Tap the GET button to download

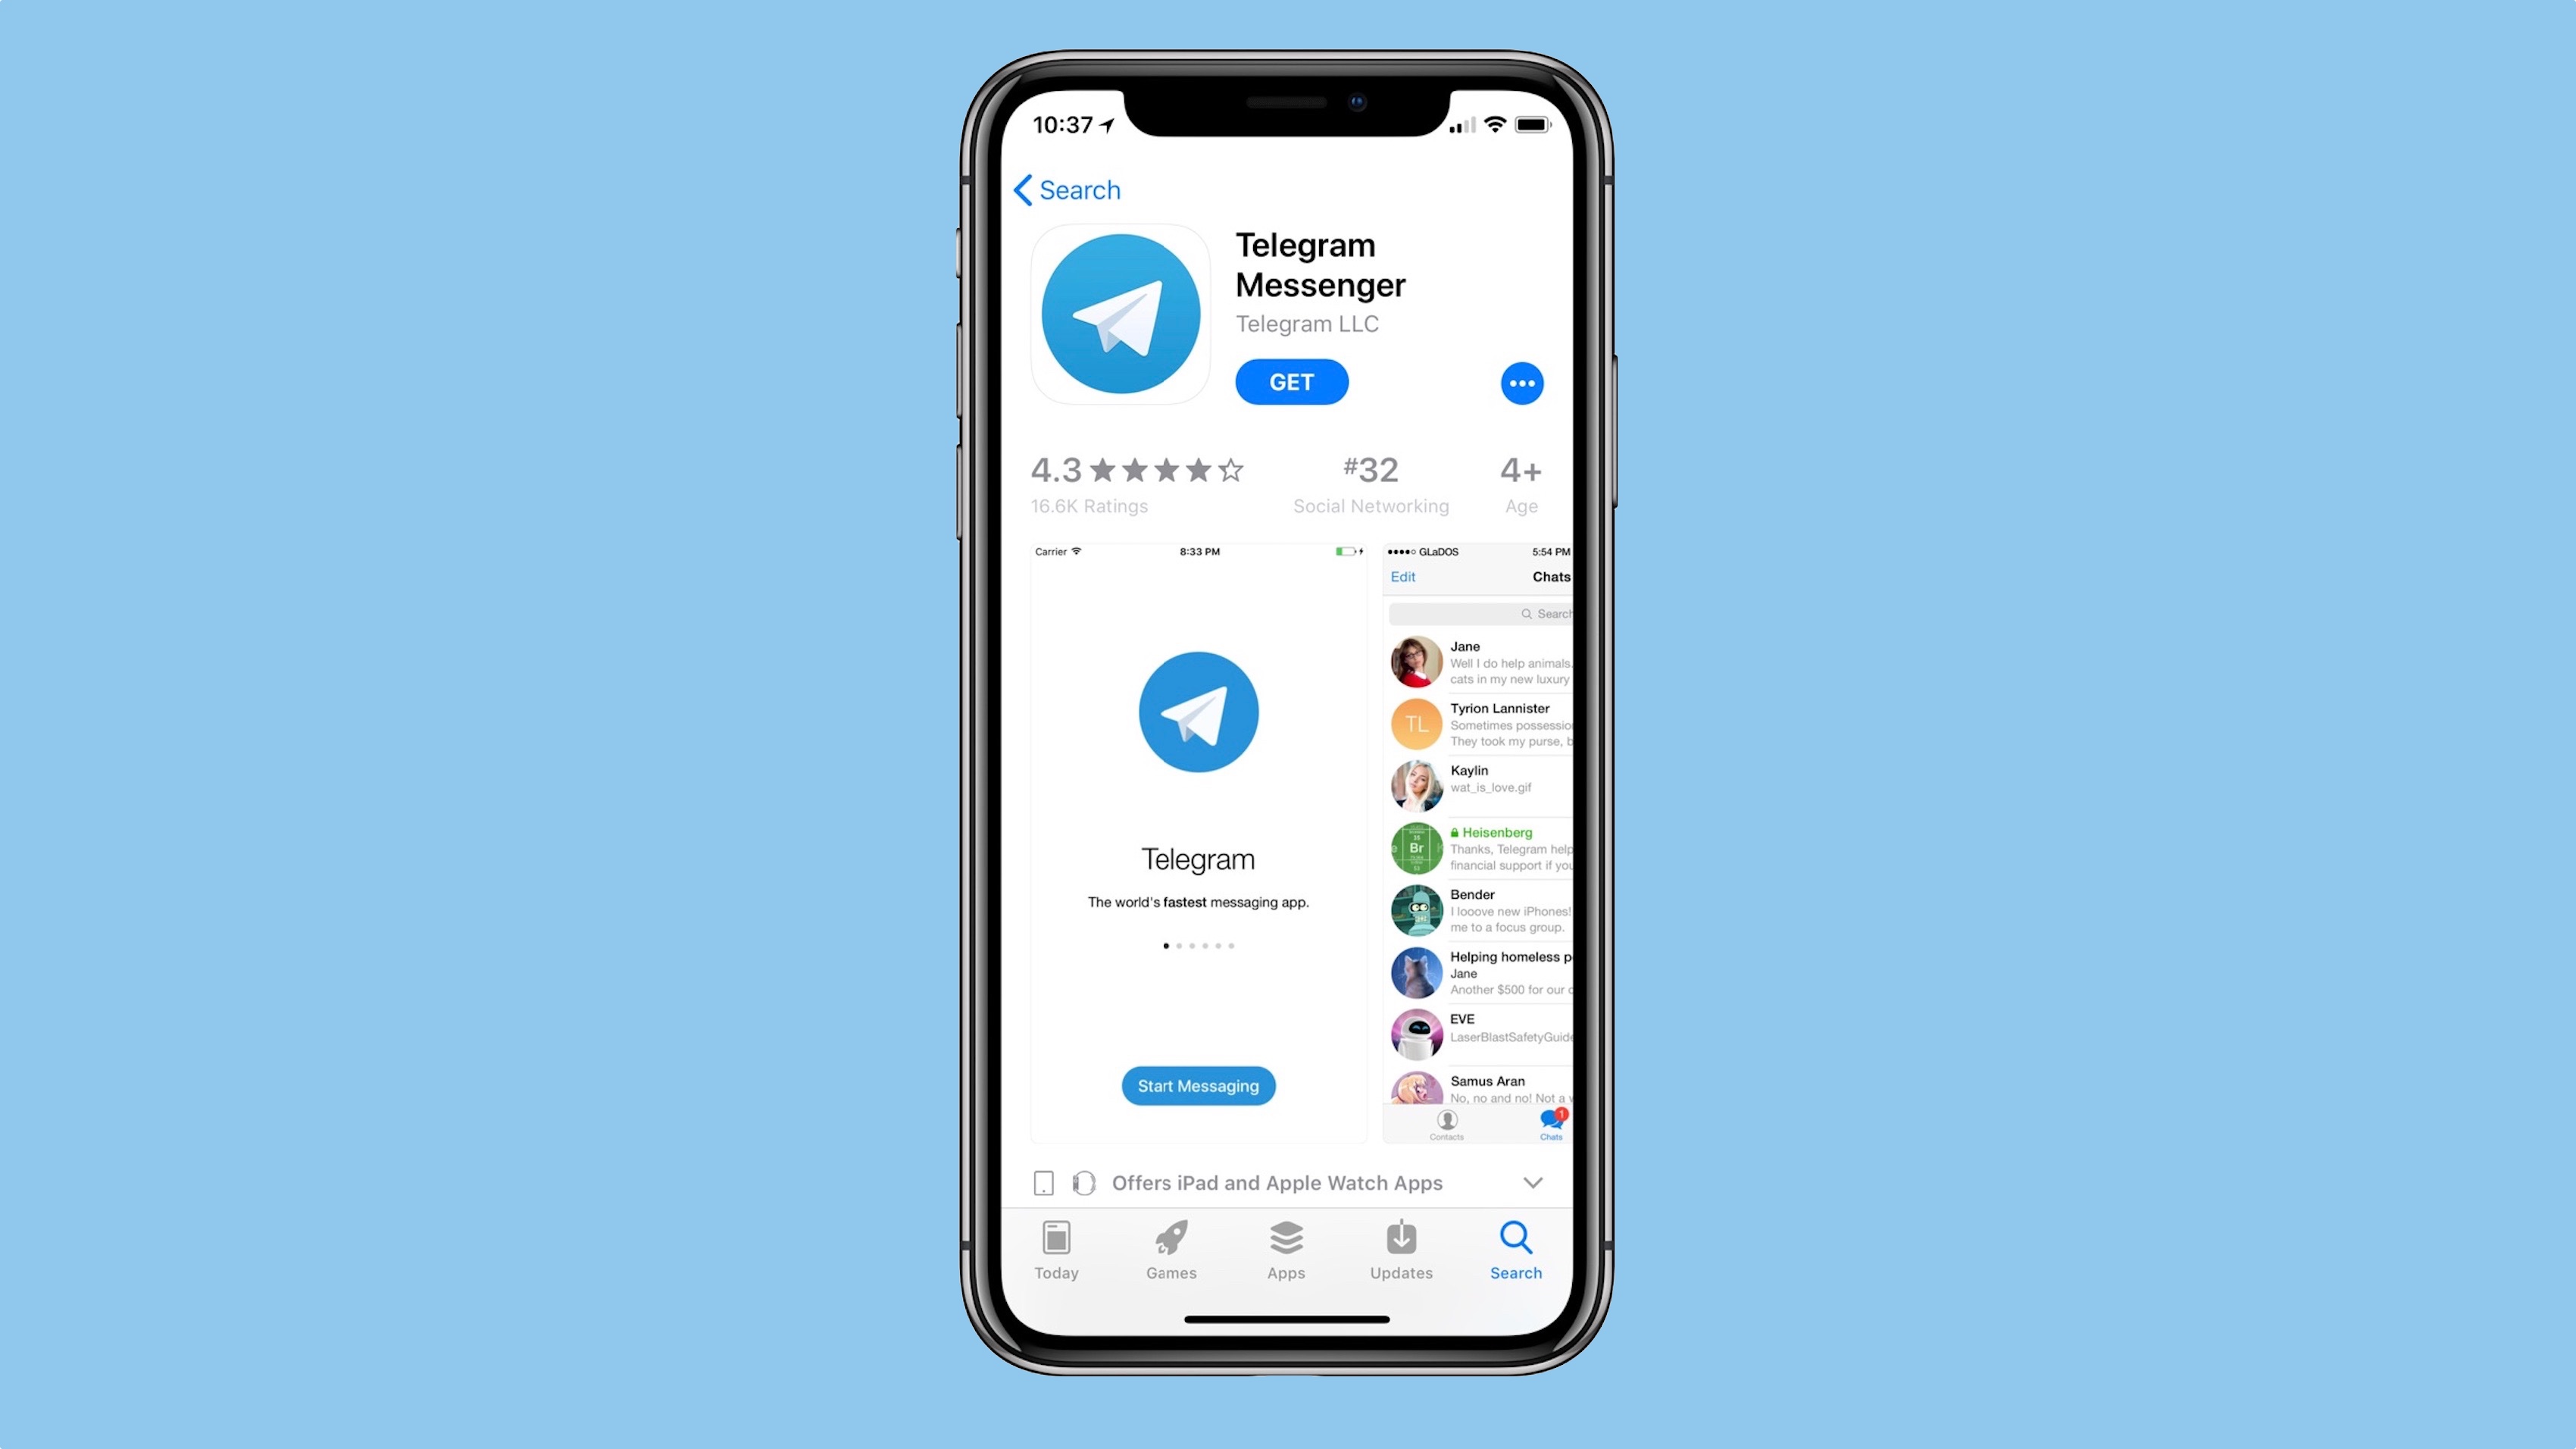(x=1292, y=382)
